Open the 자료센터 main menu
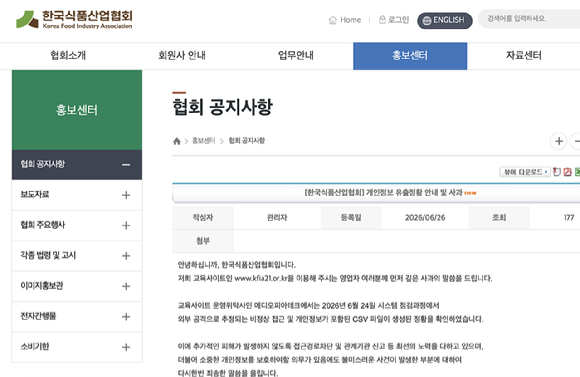The image size is (580, 377). pos(524,55)
